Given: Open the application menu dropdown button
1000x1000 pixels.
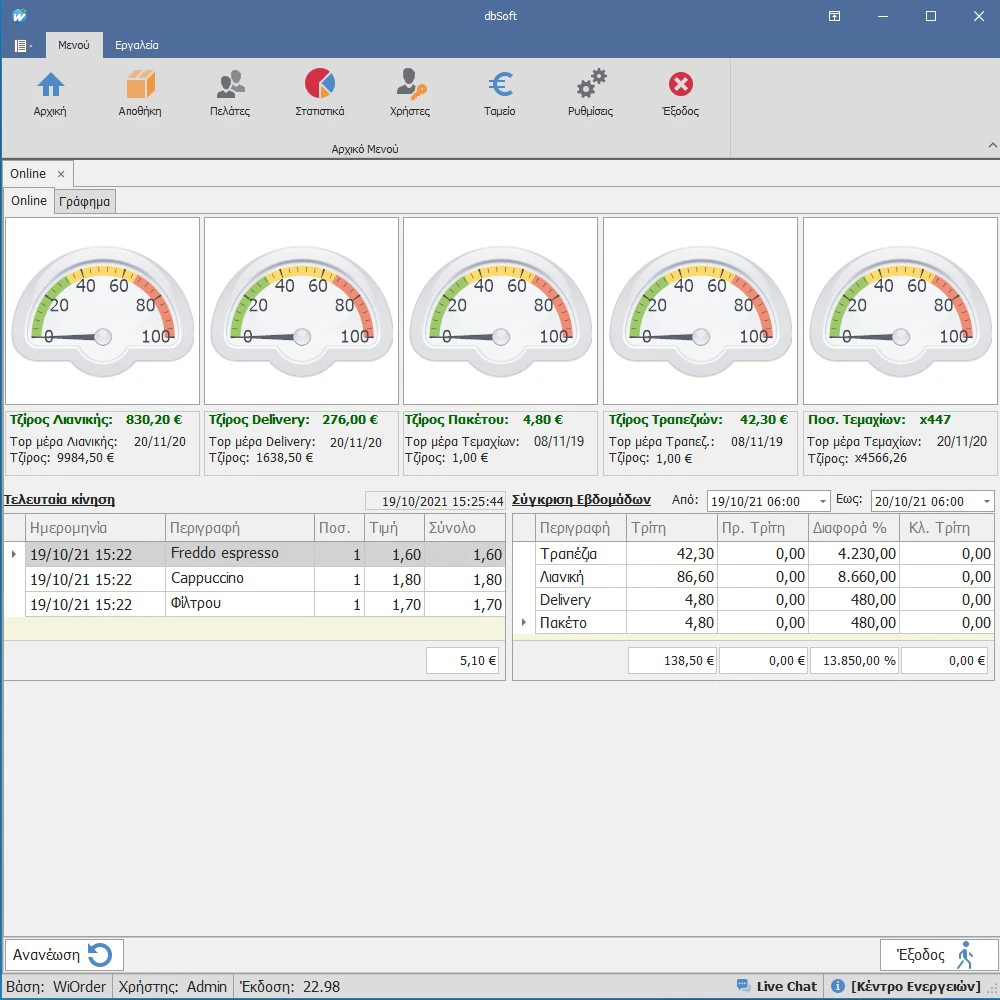Looking at the screenshot, I should point(23,46).
